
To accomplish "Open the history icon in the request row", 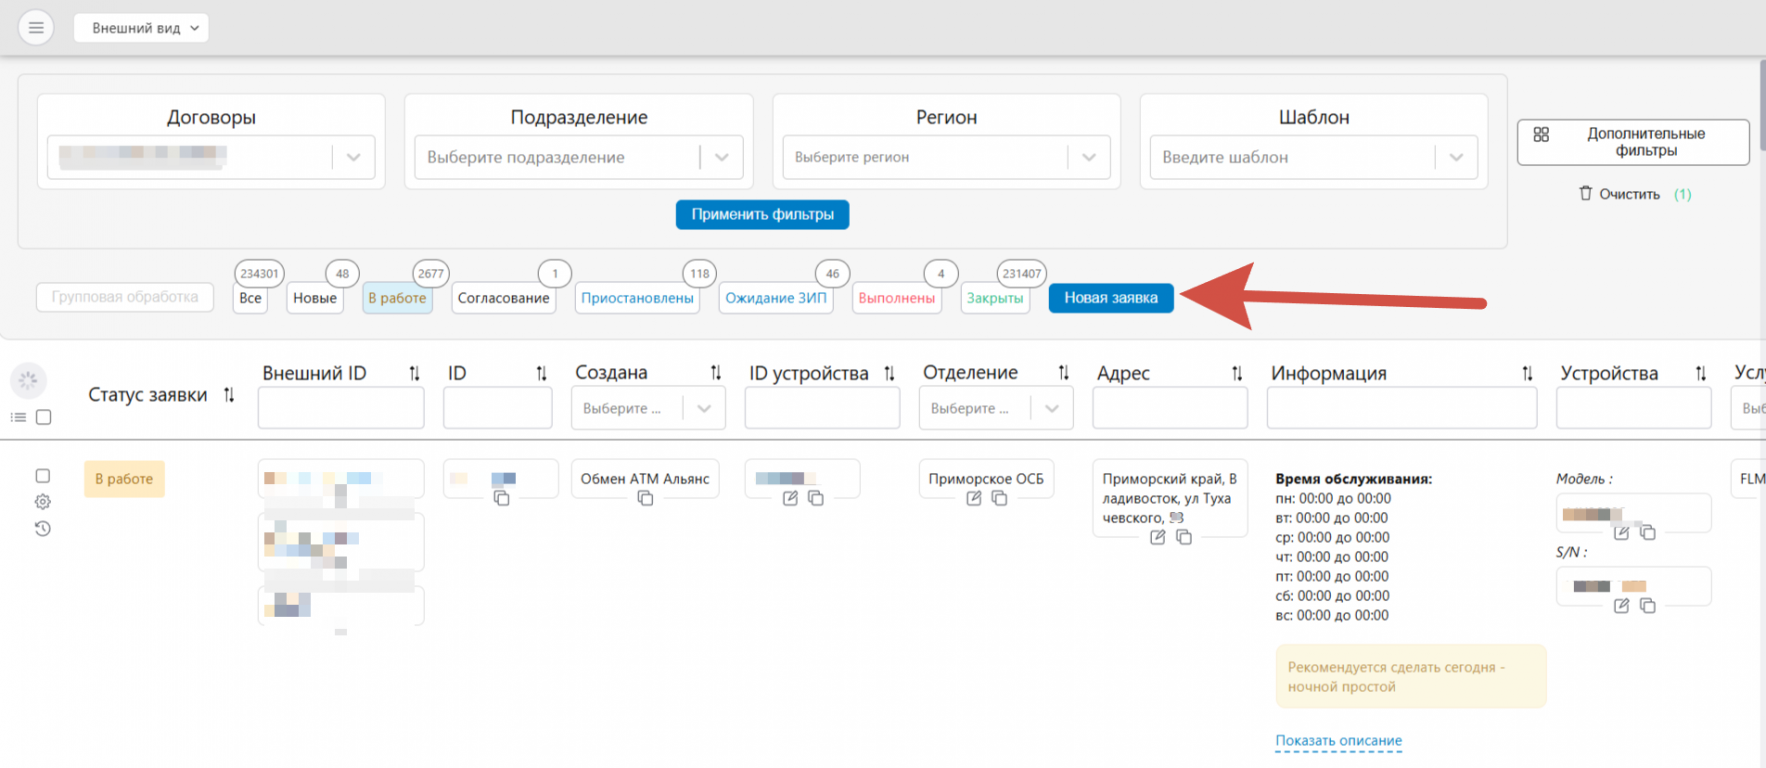I will coord(43,529).
